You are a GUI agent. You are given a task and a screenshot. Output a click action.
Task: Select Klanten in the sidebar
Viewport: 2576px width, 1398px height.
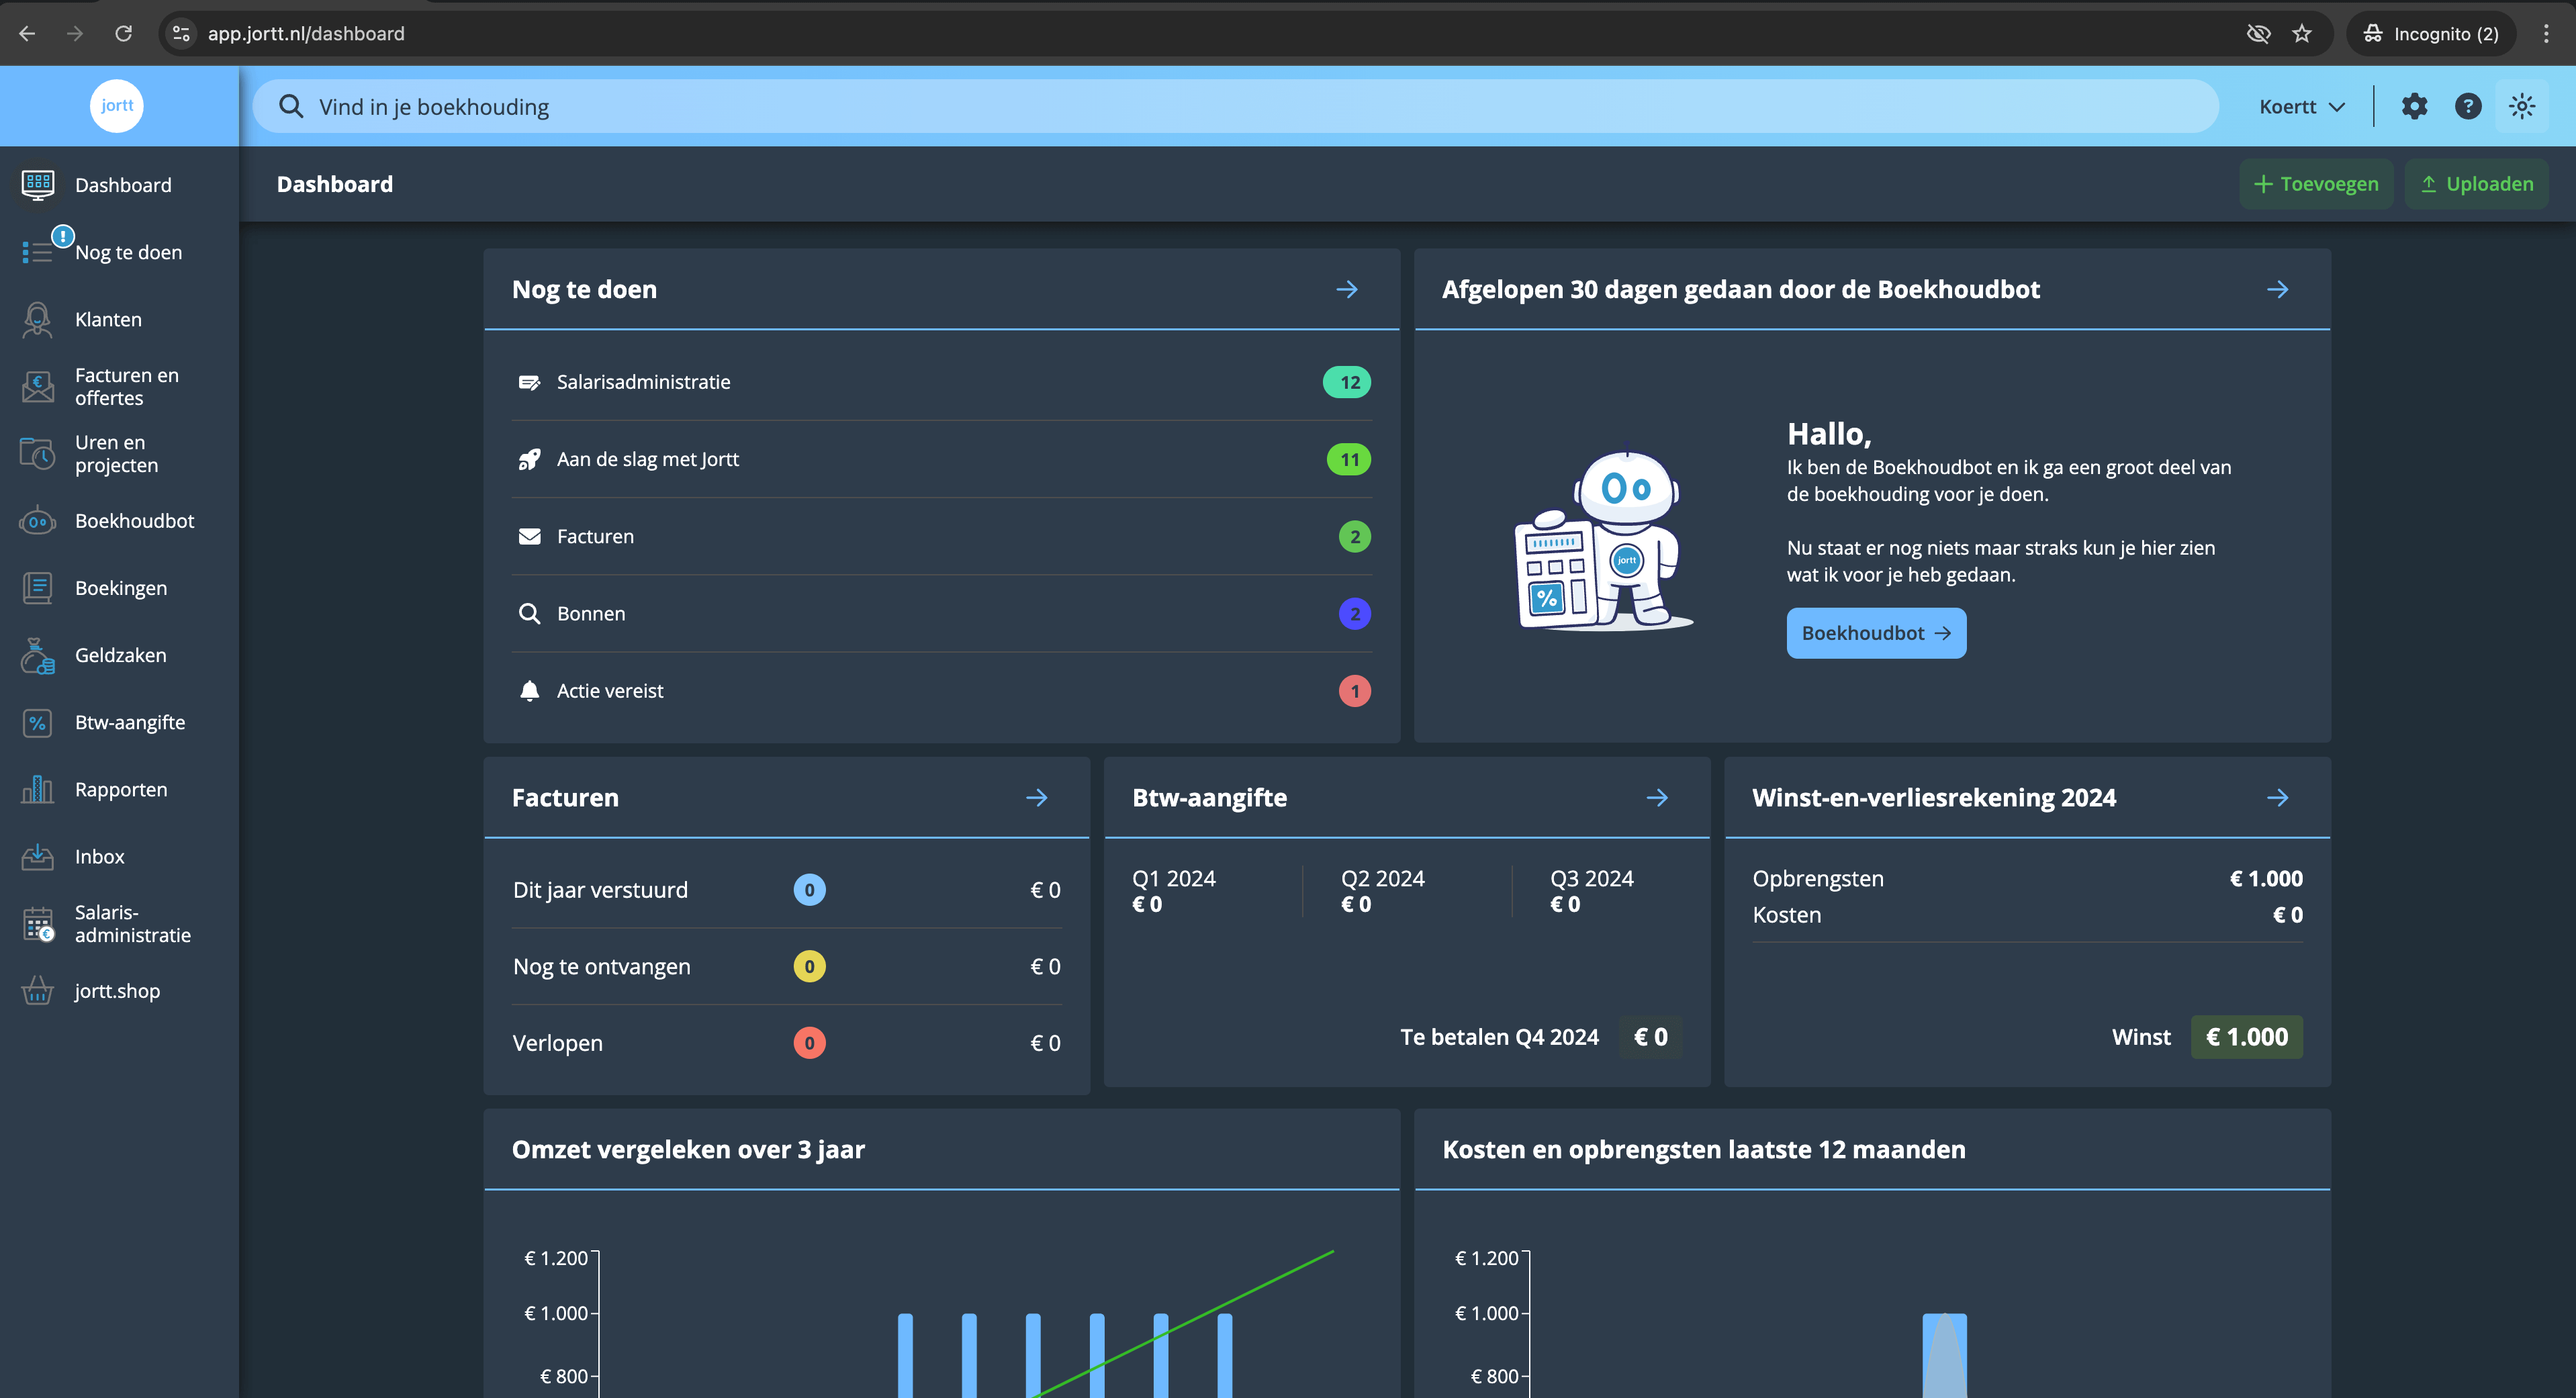108,320
